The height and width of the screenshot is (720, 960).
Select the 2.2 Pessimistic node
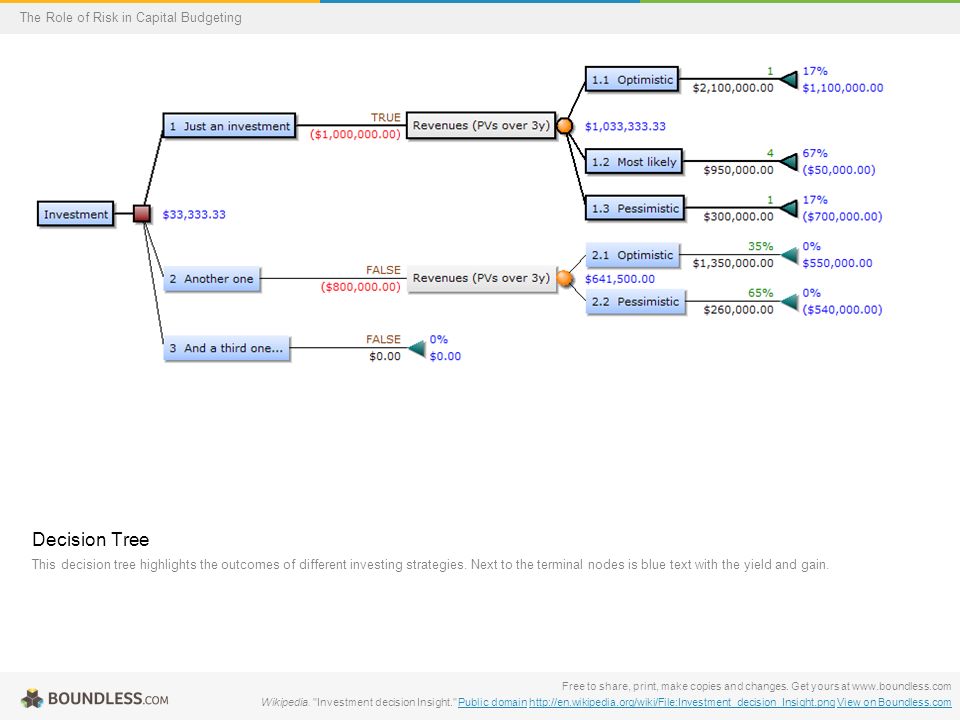pyautogui.click(x=636, y=301)
